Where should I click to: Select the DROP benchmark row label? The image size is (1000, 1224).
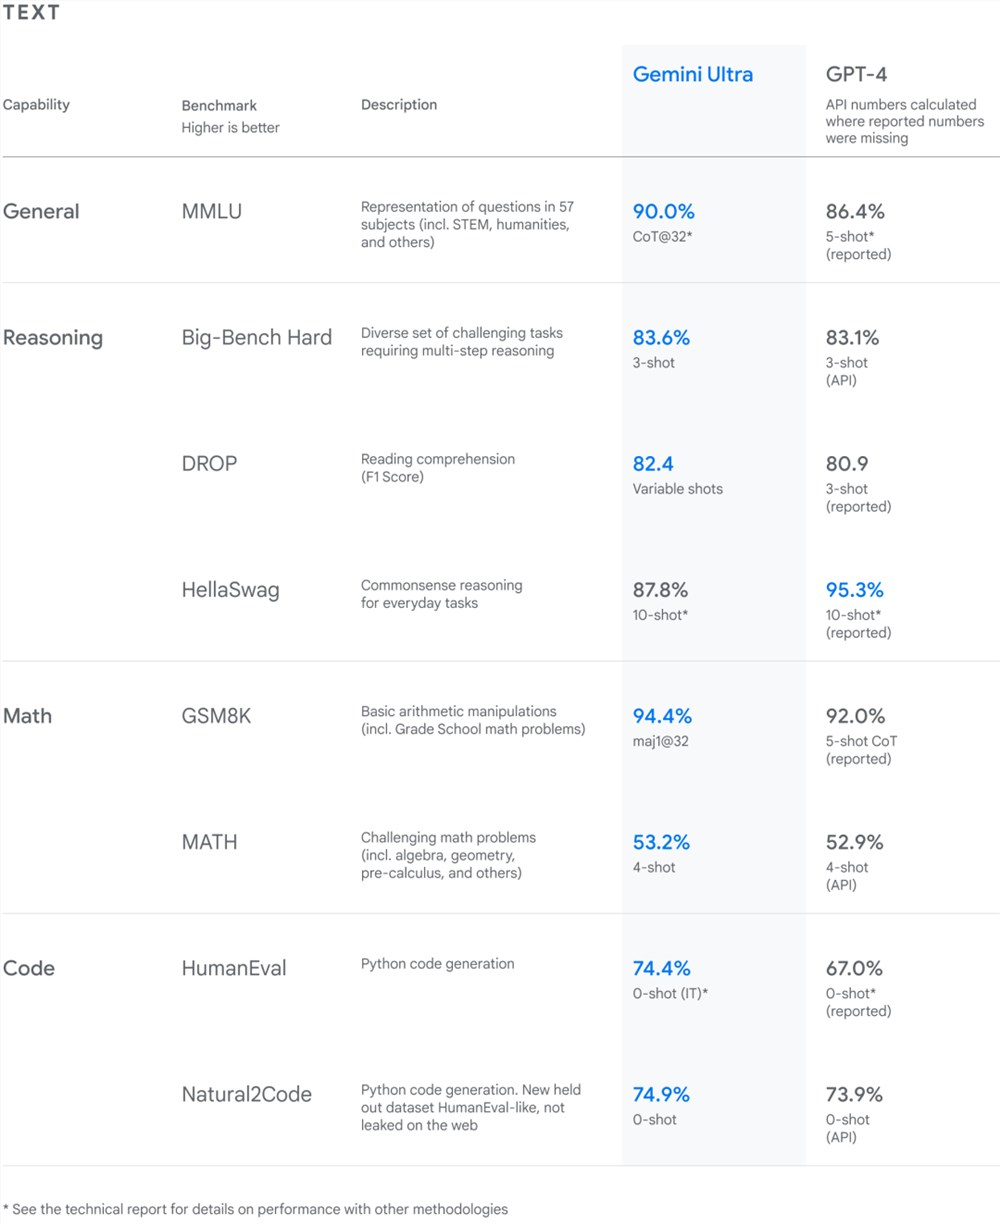point(209,463)
